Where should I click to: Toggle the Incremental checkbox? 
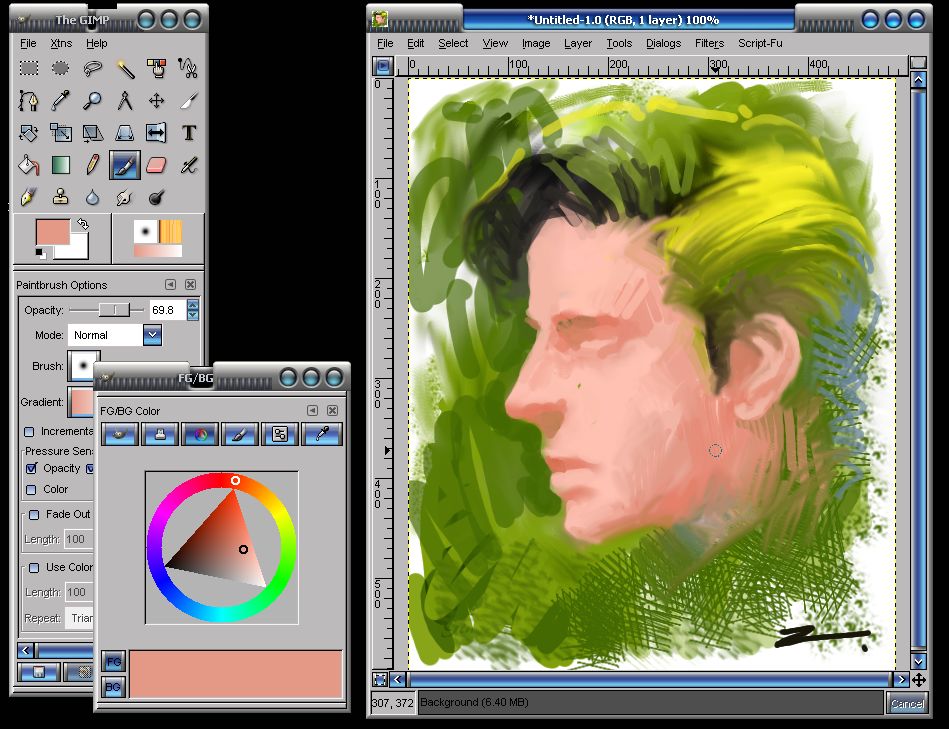pos(29,431)
